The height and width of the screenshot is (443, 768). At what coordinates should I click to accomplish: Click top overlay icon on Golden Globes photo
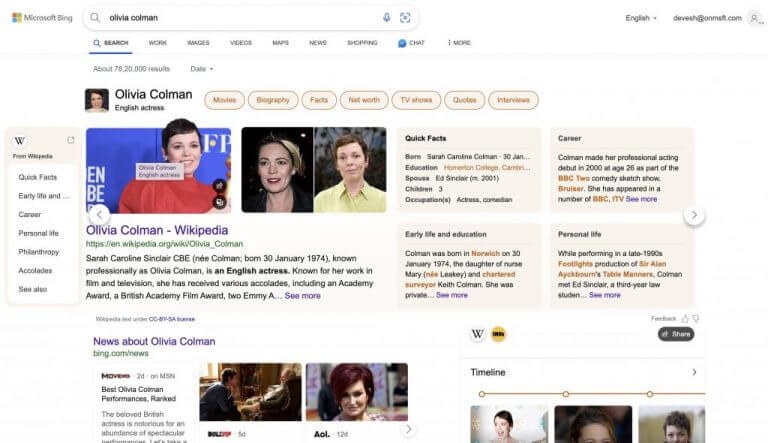(x=219, y=186)
